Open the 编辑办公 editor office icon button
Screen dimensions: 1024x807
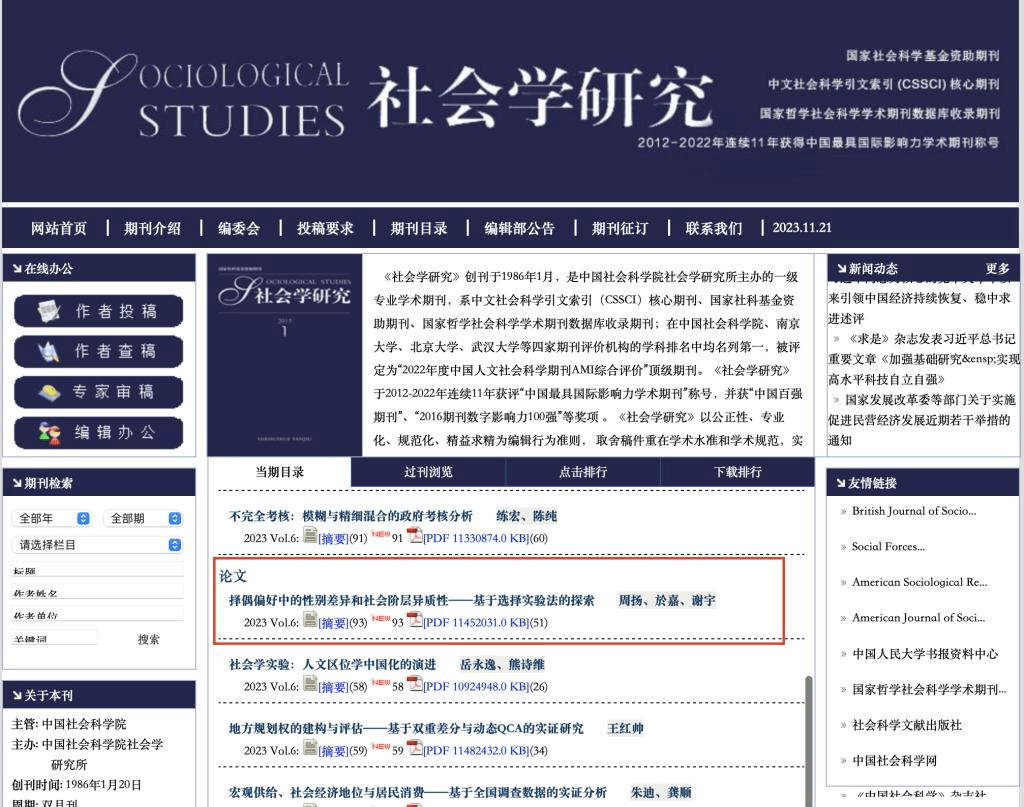pos(98,433)
